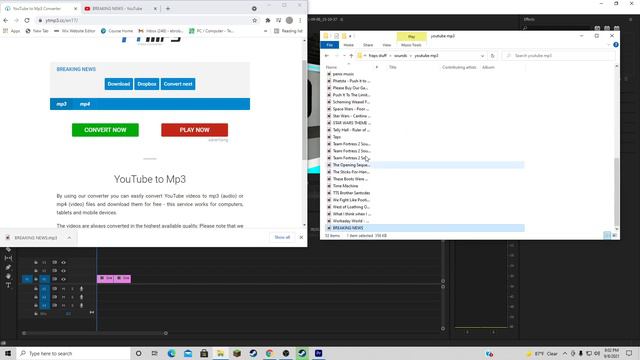This screenshot has height=360, width=640.
Task: Click the green CONVERT NOW button
Action: tap(105, 130)
